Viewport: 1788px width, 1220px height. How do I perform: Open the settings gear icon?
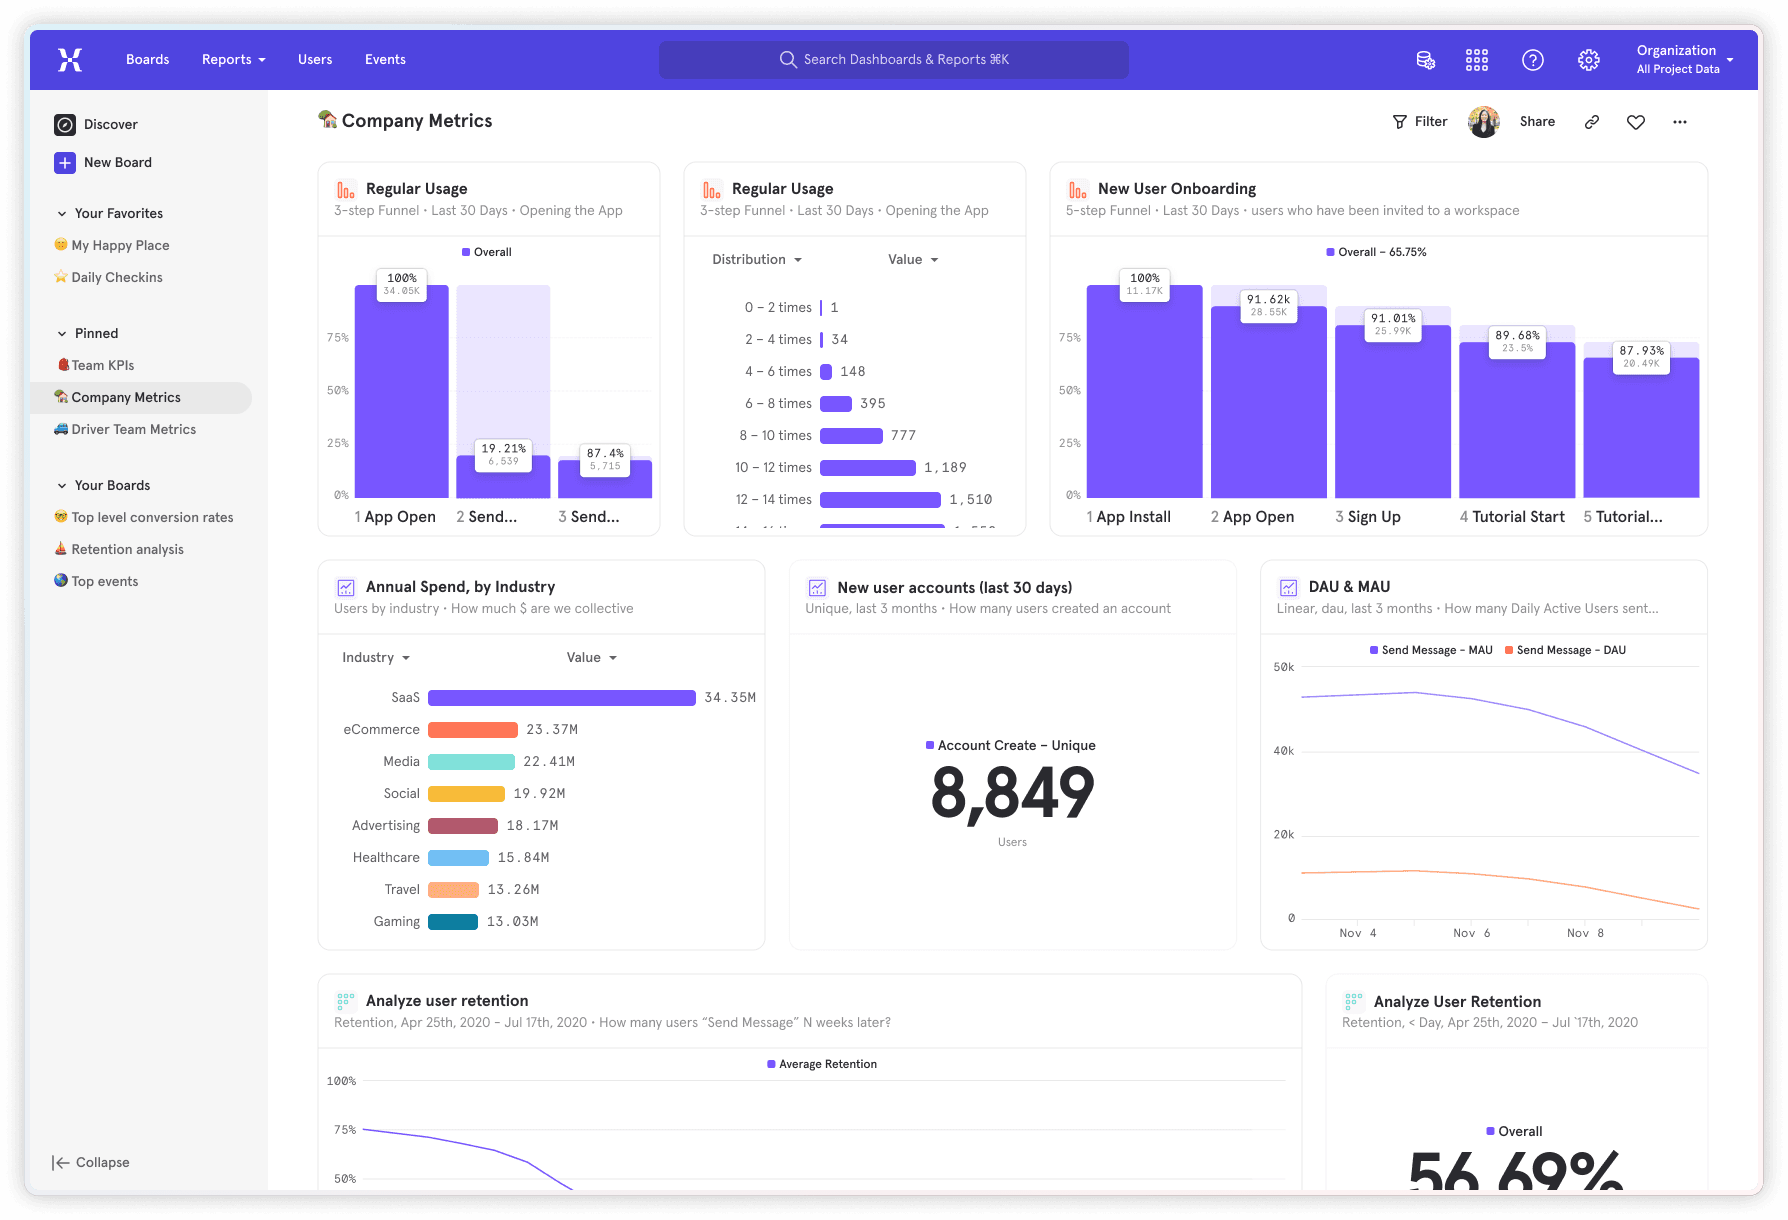click(1588, 60)
